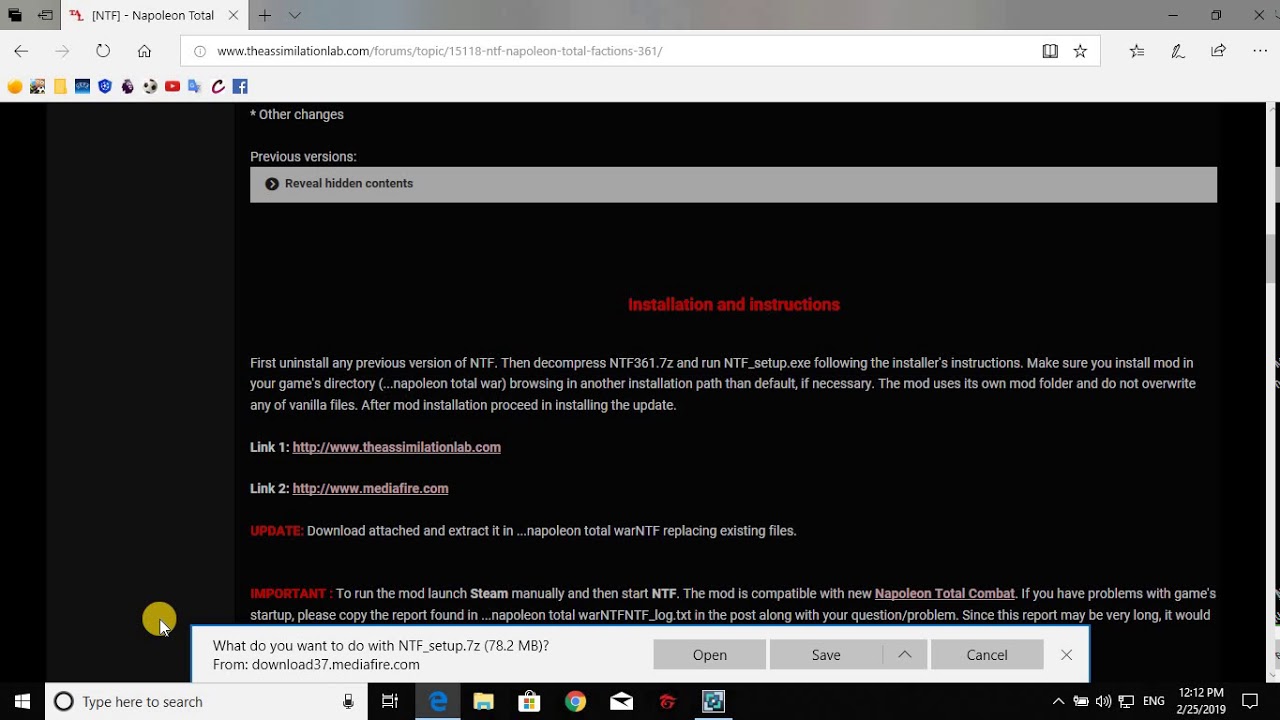Viewport: 1280px width, 720px height.
Task: Open the downloaded NTF_setup.7z file
Action: click(709, 655)
